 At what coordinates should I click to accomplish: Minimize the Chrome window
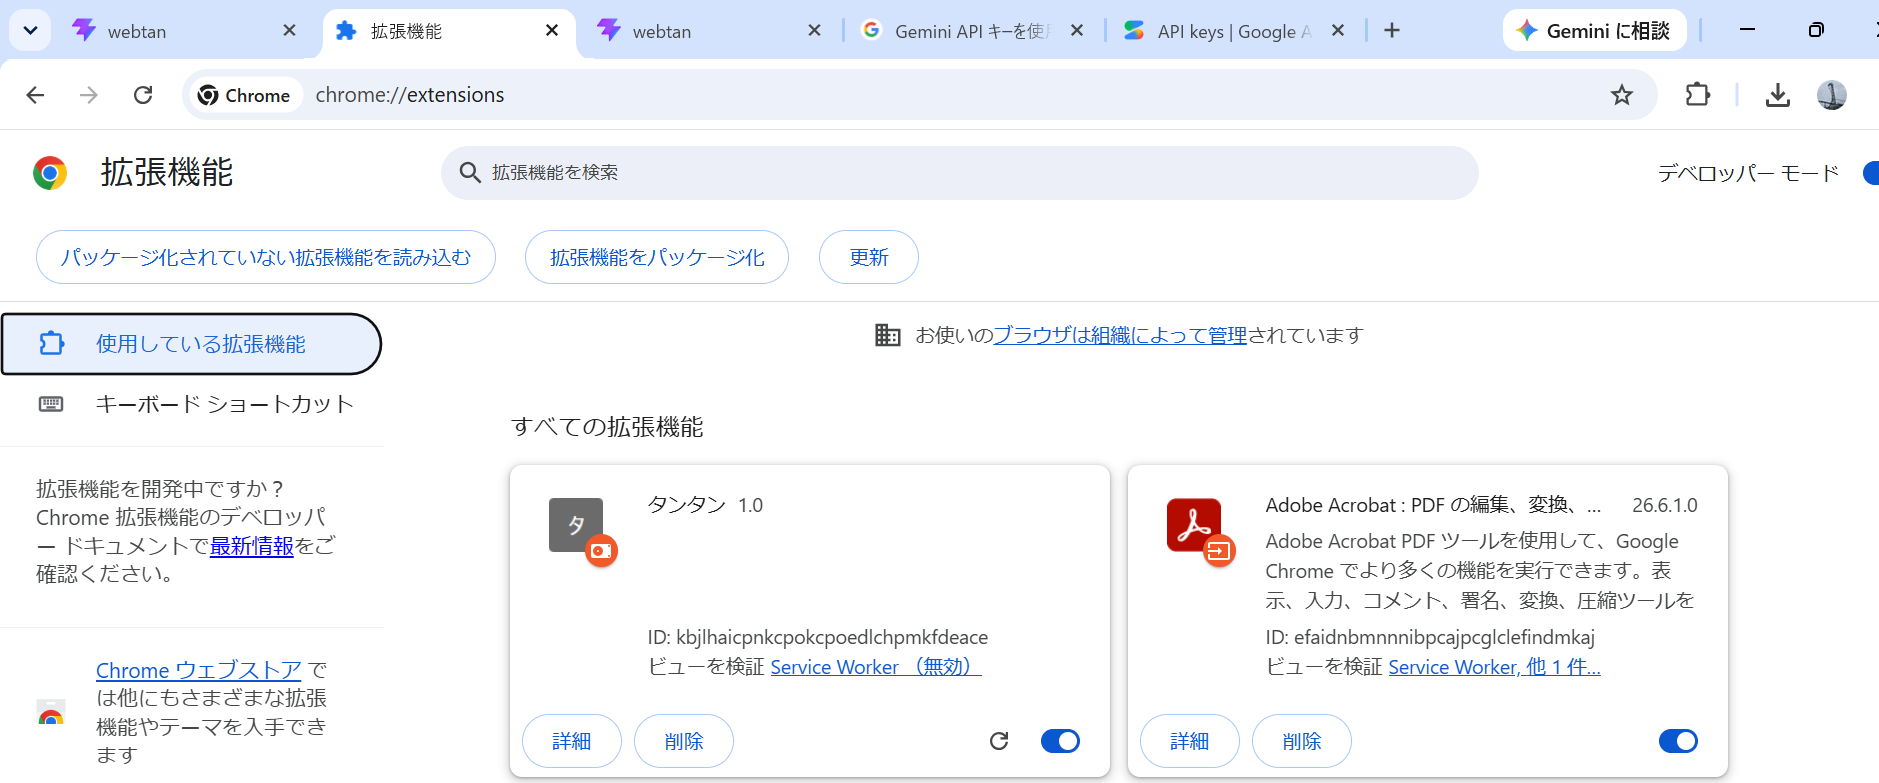click(x=1747, y=30)
